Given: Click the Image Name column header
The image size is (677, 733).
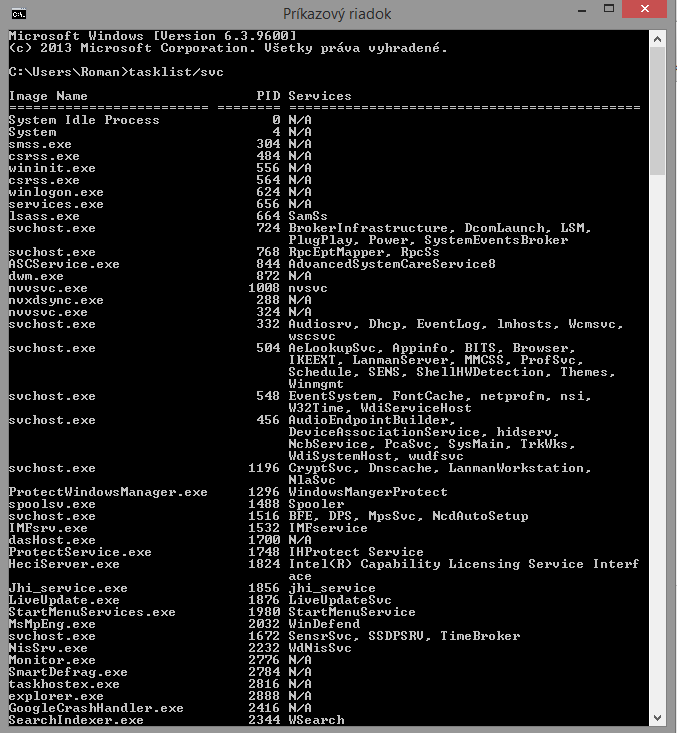Looking at the screenshot, I should click(48, 96).
